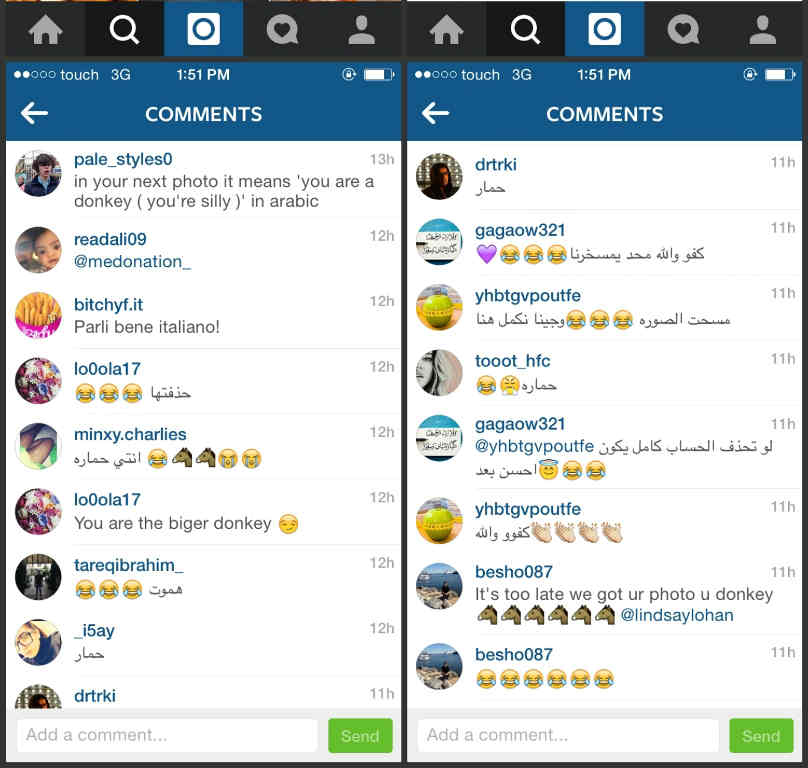Tap back arrow in right Comments header

[x=435, y=113]
